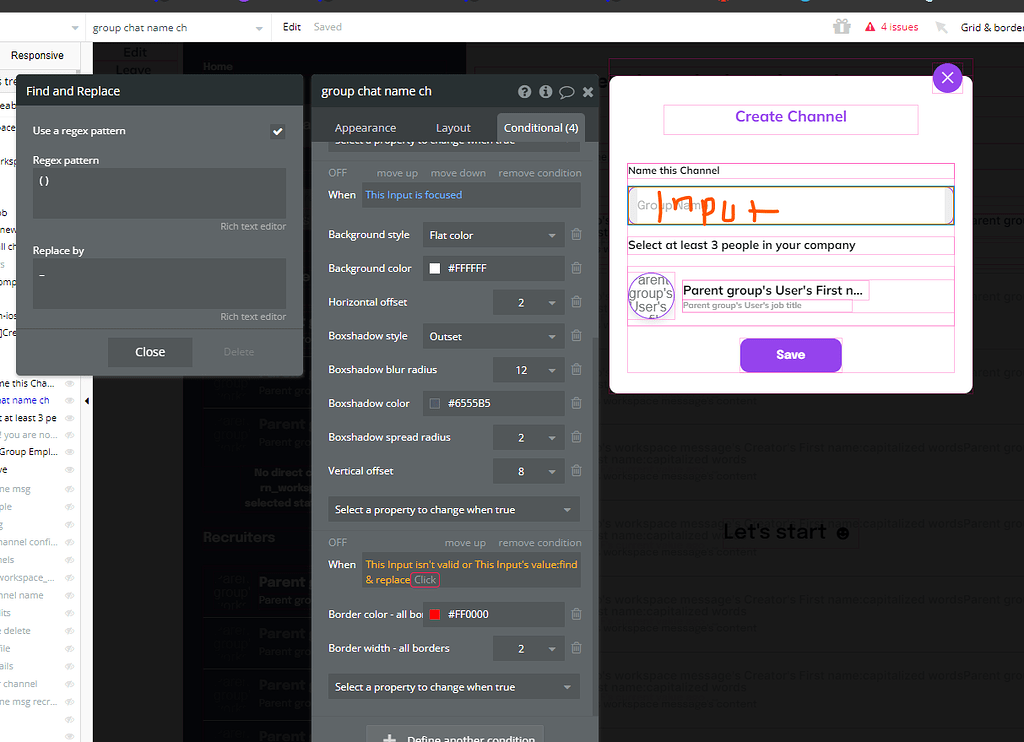Open the Background style Flat color dropdown
The width and height of the screenshot is (1024, 742).
493,234
